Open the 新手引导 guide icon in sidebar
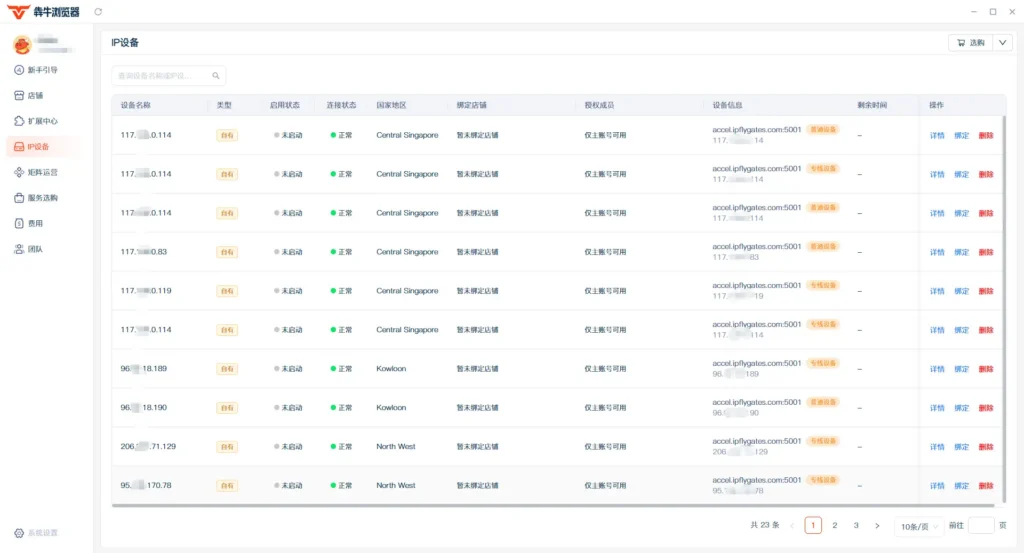Screen dimensions: 1024x553 pos(19,70)
